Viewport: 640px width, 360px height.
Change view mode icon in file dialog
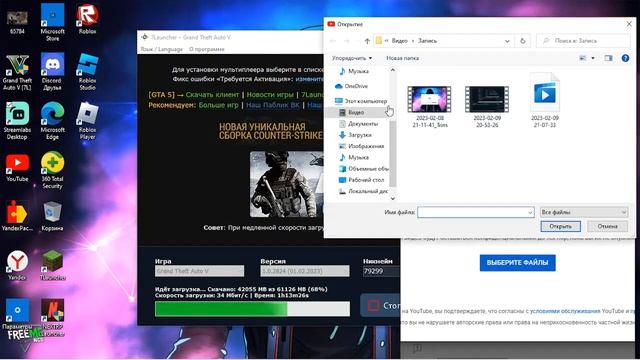(x=583, y=58)
